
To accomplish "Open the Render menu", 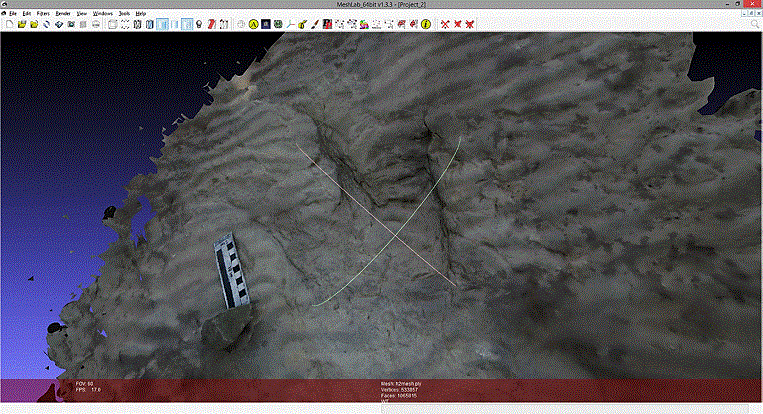I will (63, 13).
